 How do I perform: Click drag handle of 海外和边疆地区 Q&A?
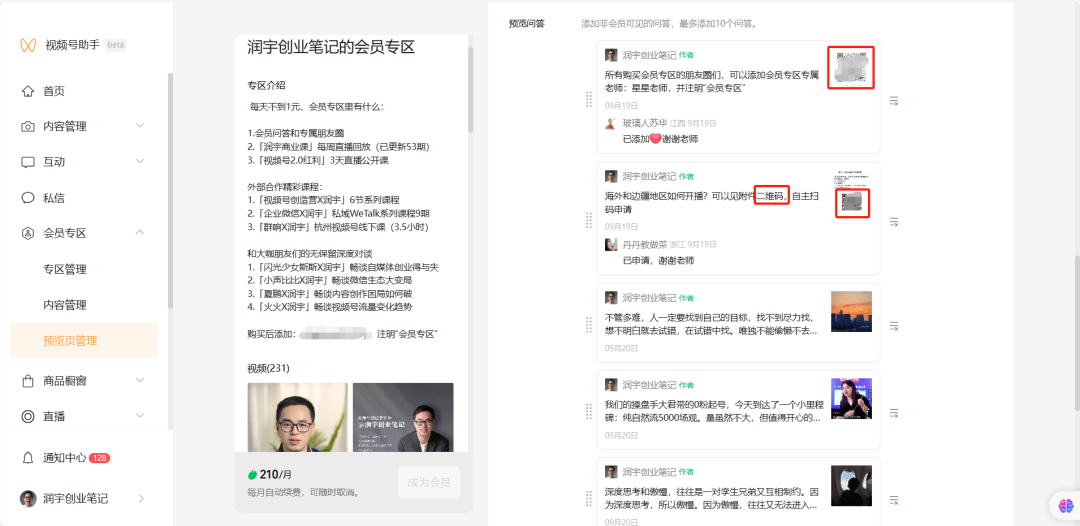point(588,220)
